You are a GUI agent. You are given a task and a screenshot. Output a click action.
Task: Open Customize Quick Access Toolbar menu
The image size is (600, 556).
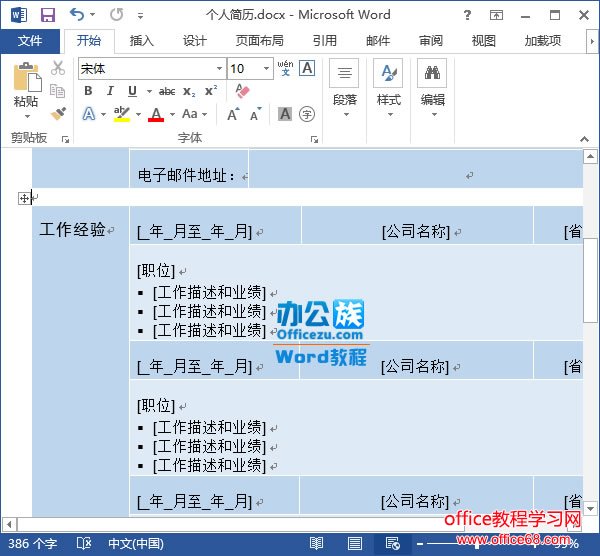(x=140, y=16)
